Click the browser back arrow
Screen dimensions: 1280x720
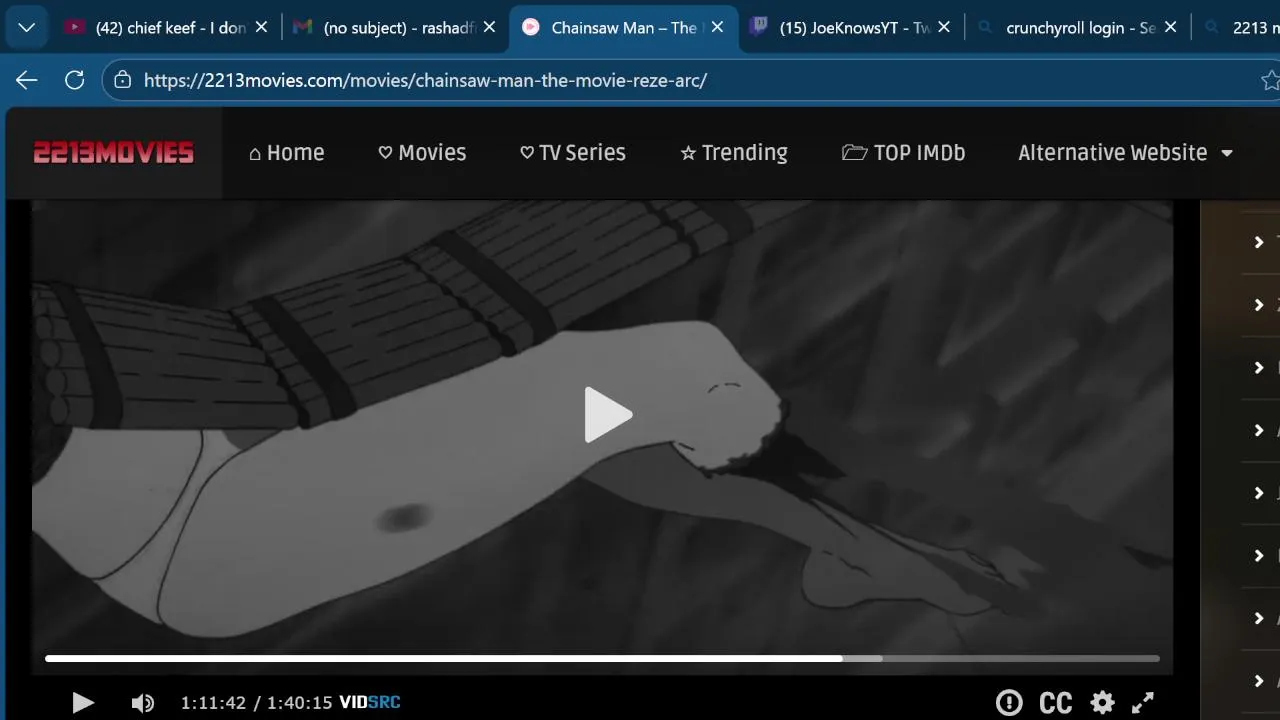click(x=27, y=80)
